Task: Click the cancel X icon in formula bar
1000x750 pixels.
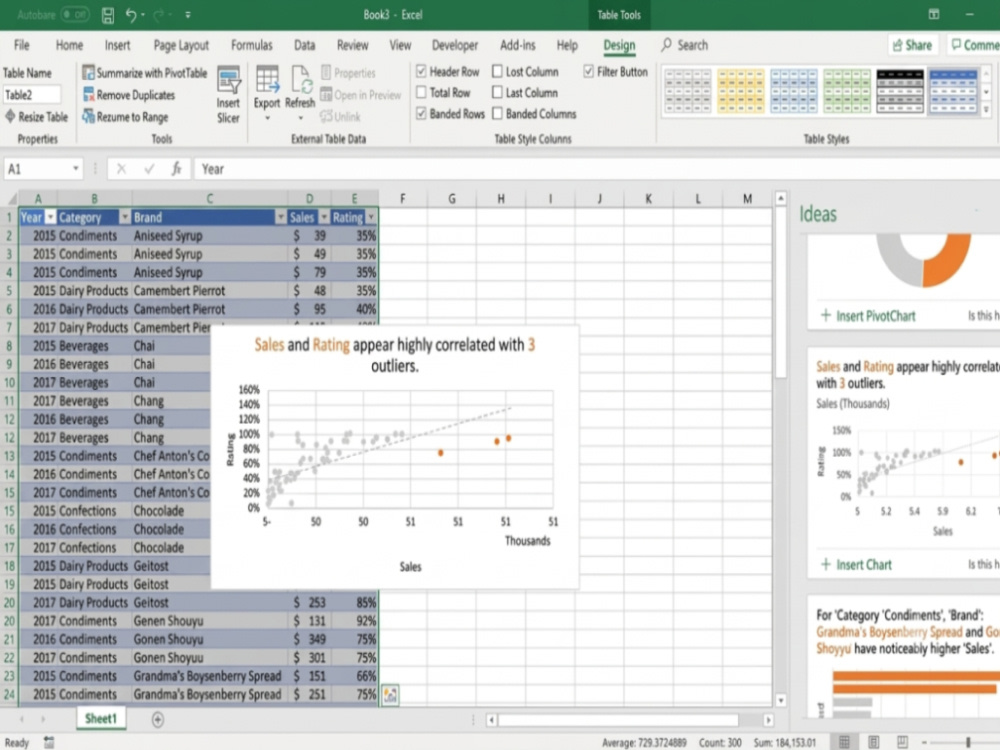Action: point(121,169)
